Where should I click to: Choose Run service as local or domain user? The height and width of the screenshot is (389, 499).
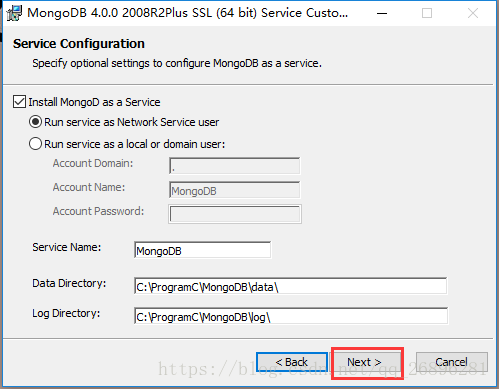coord(35,144)
